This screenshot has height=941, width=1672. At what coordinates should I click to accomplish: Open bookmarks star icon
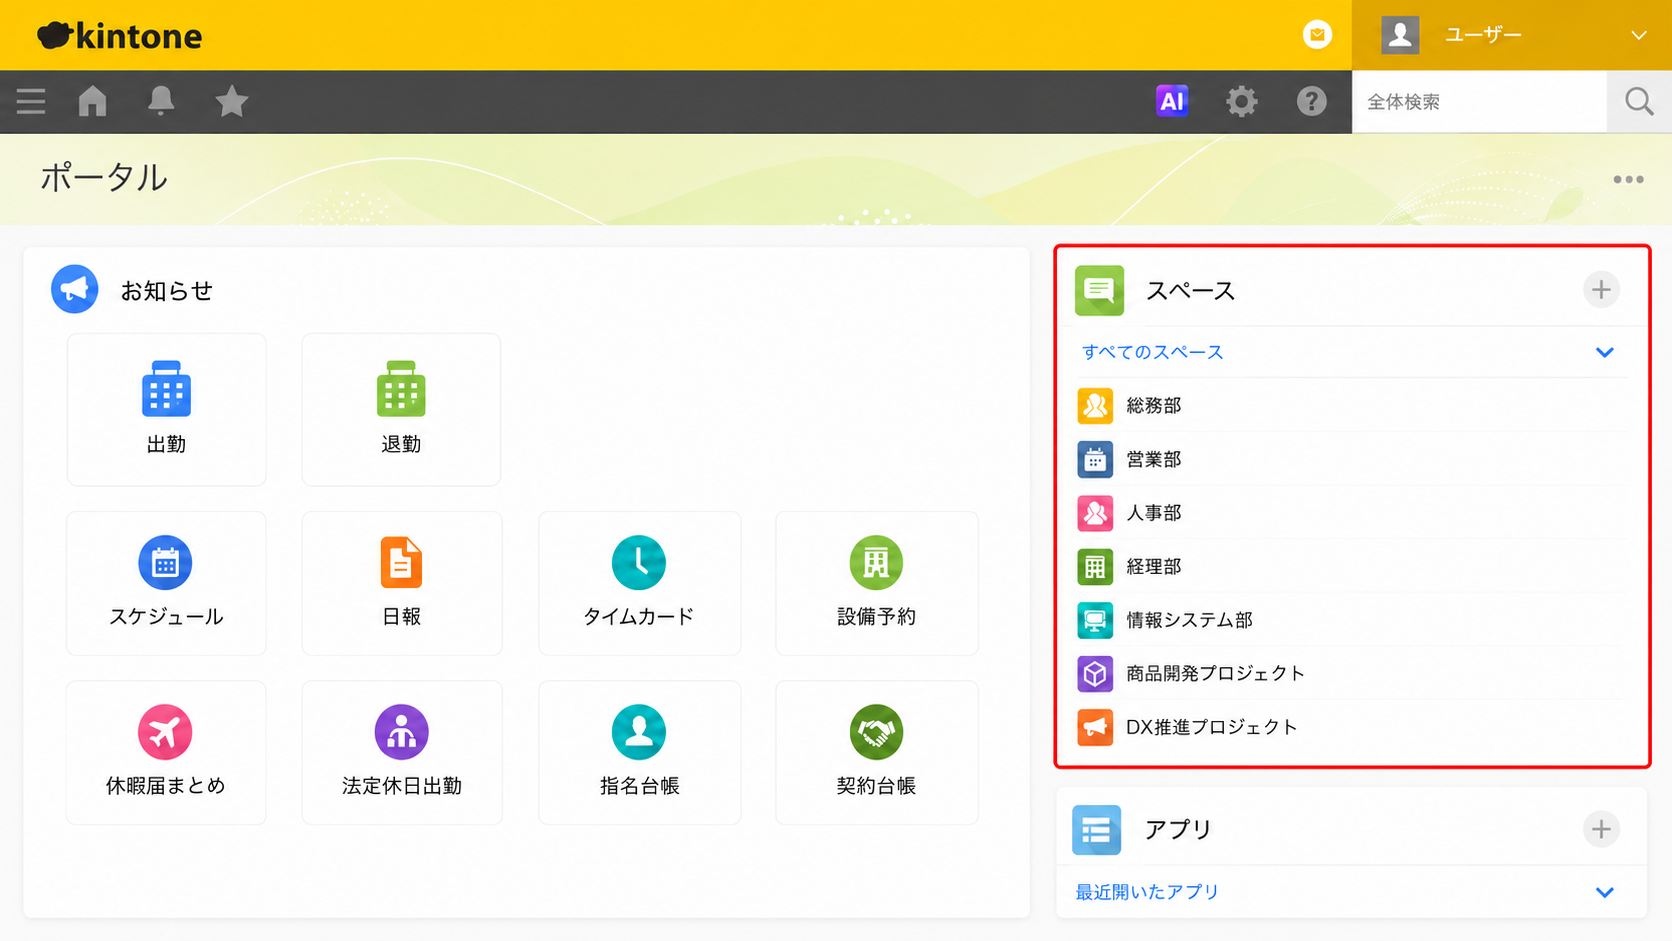pos(231,101)
